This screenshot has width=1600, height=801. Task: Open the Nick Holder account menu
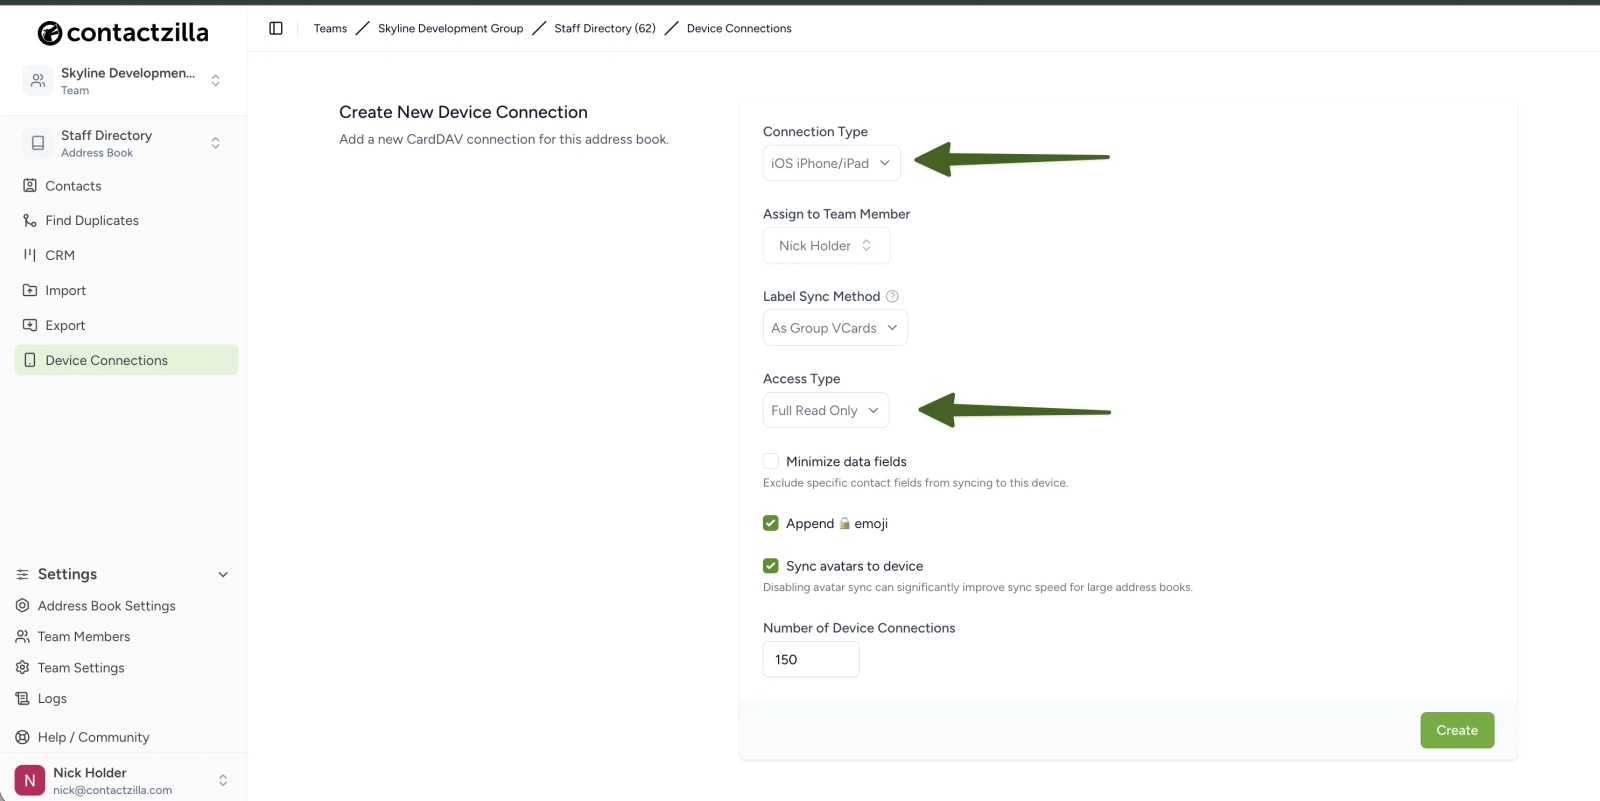coord(123,780)
